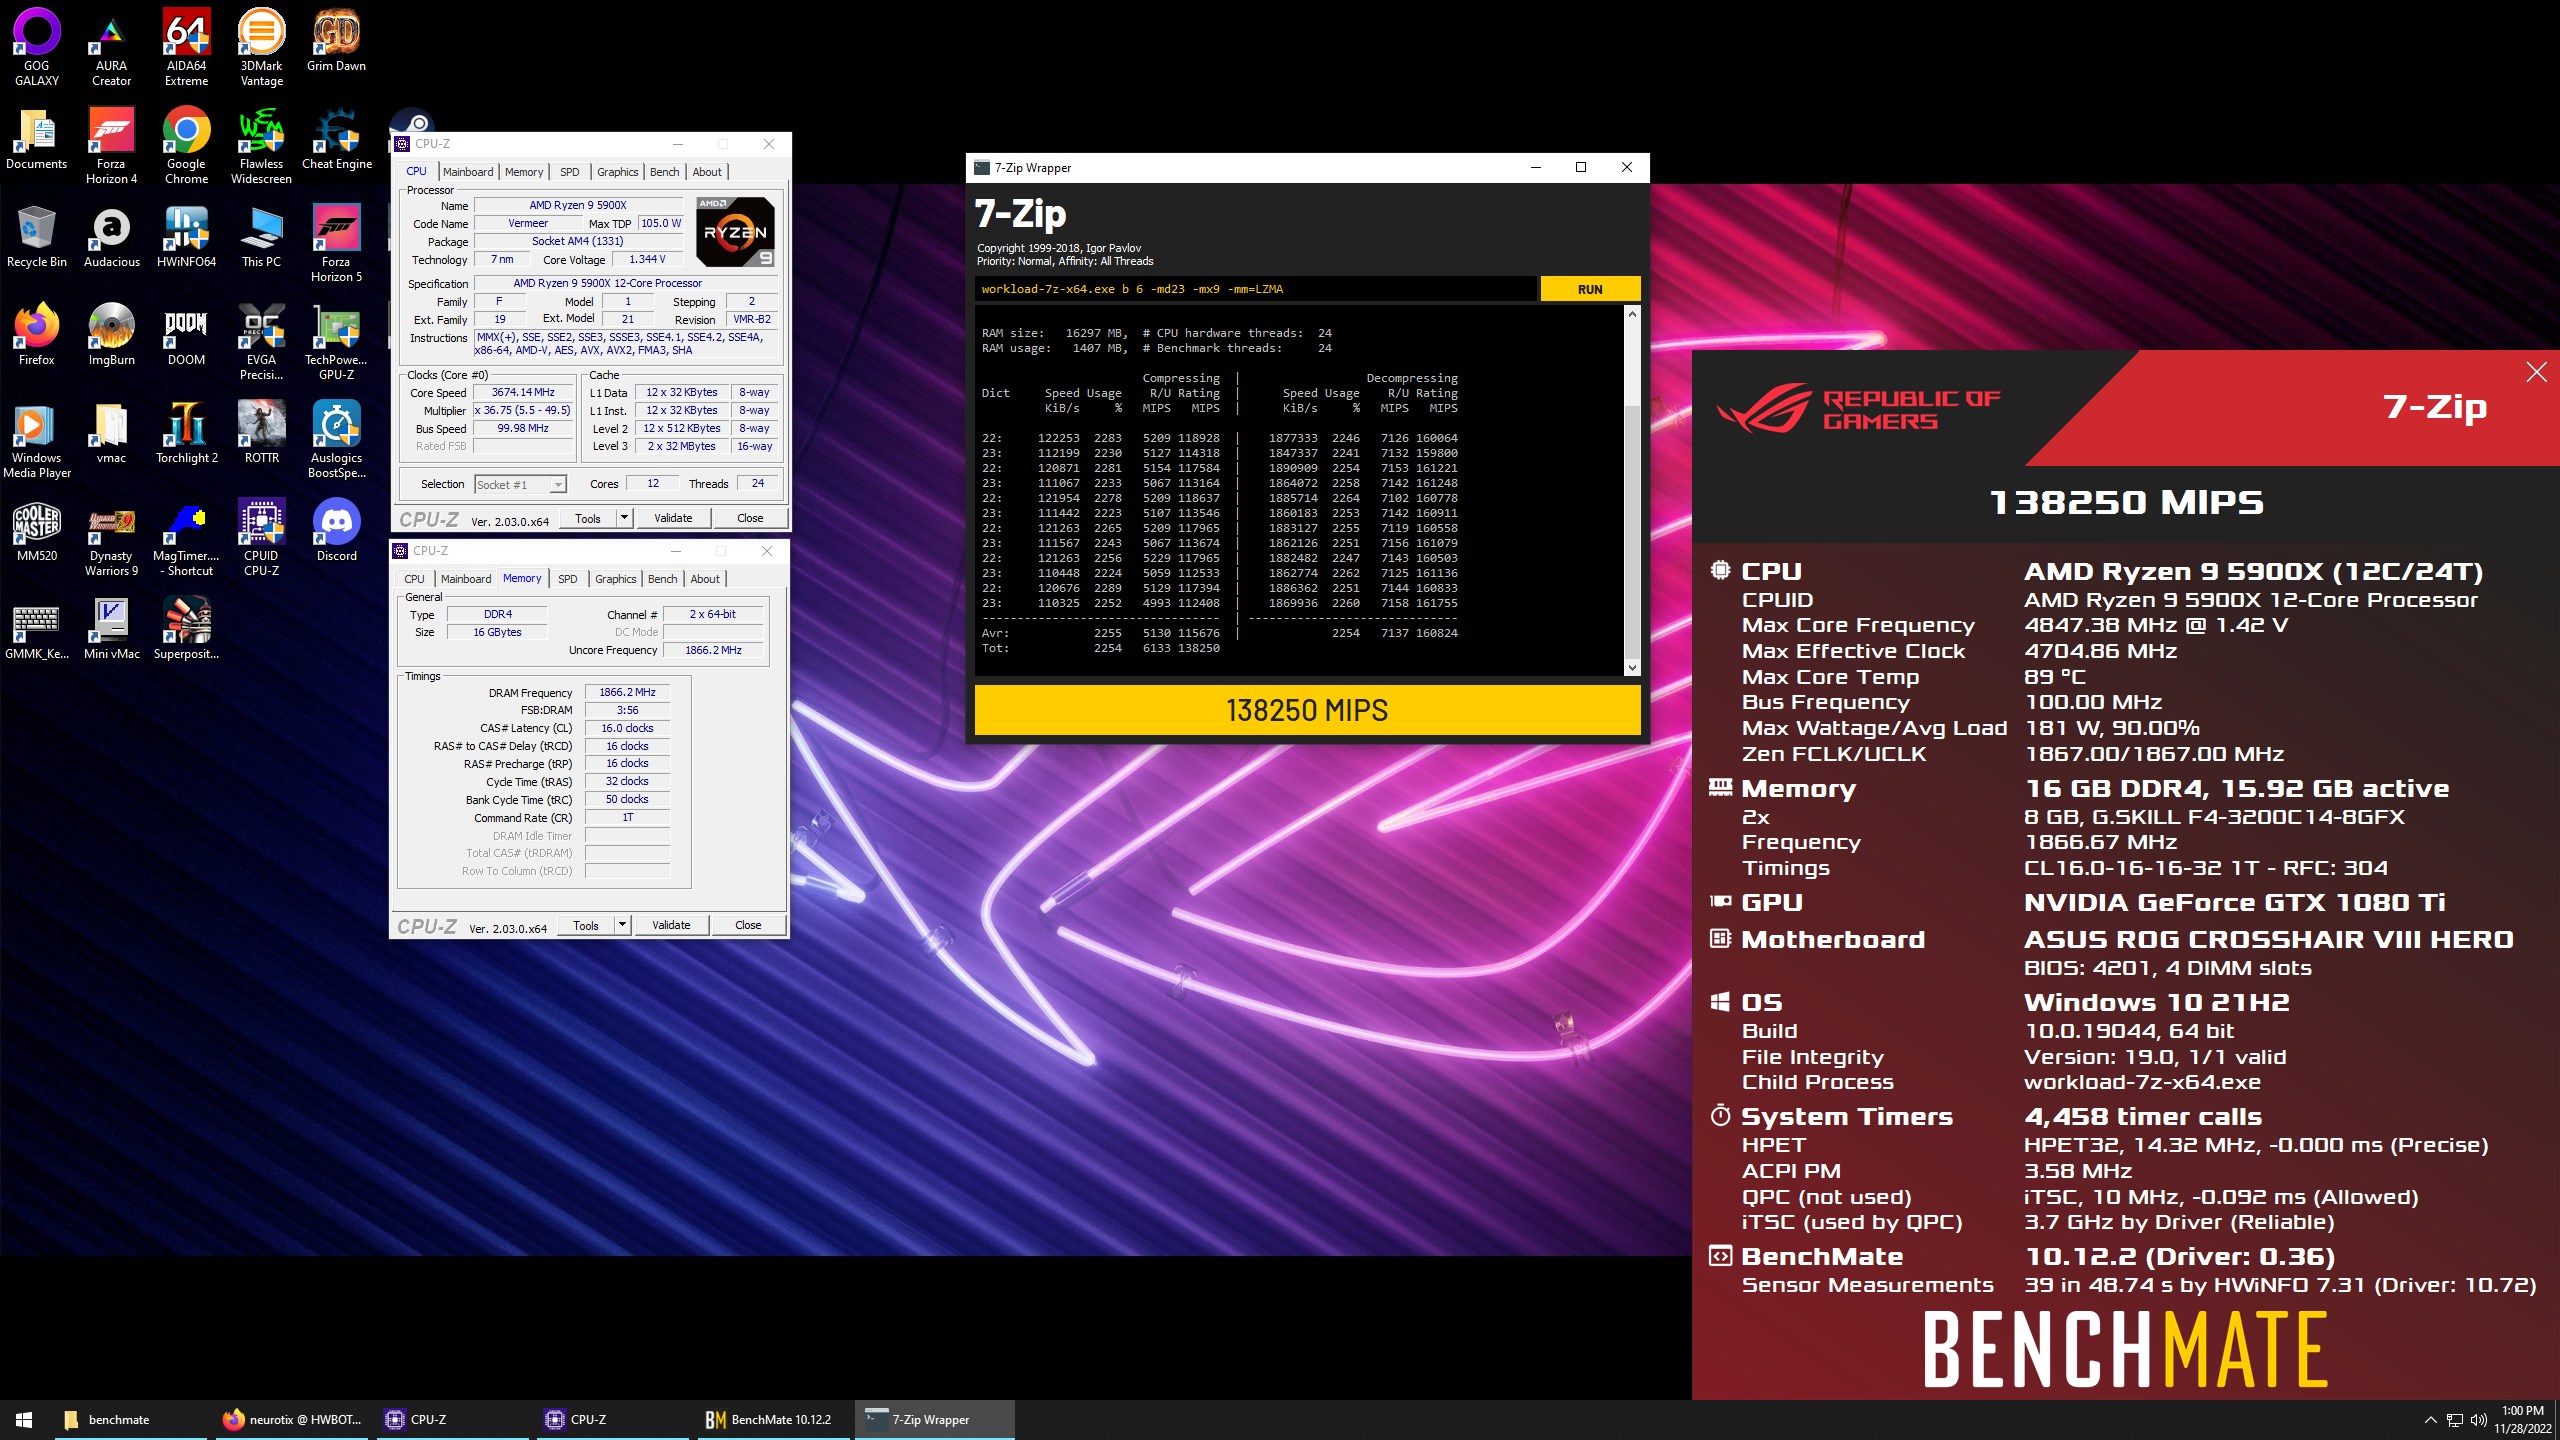Launch ImgBurn desktop icon

[111, 334]
